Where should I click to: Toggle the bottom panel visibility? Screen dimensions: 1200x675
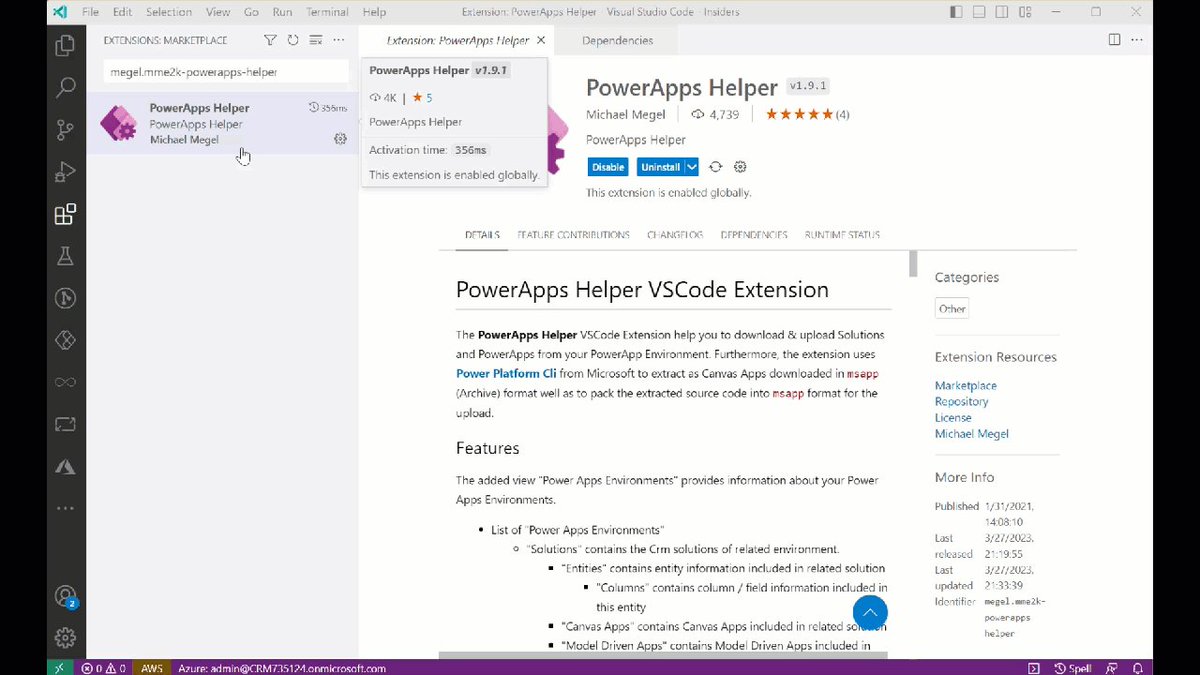[979, 12]
